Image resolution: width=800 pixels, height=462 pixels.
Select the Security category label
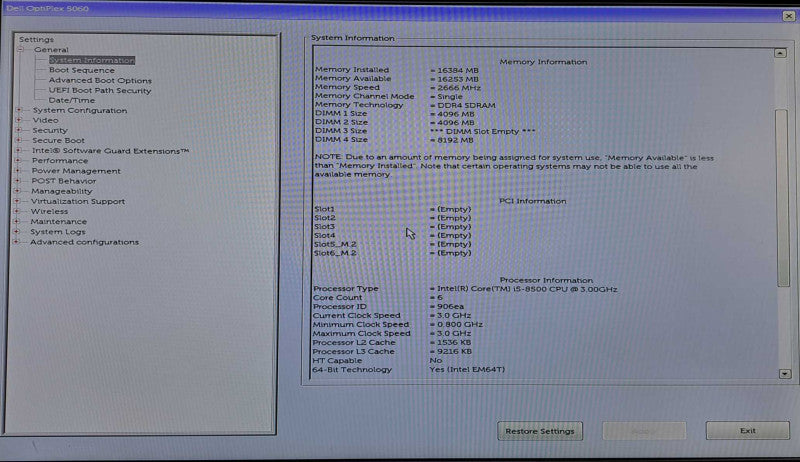point(49,130)
